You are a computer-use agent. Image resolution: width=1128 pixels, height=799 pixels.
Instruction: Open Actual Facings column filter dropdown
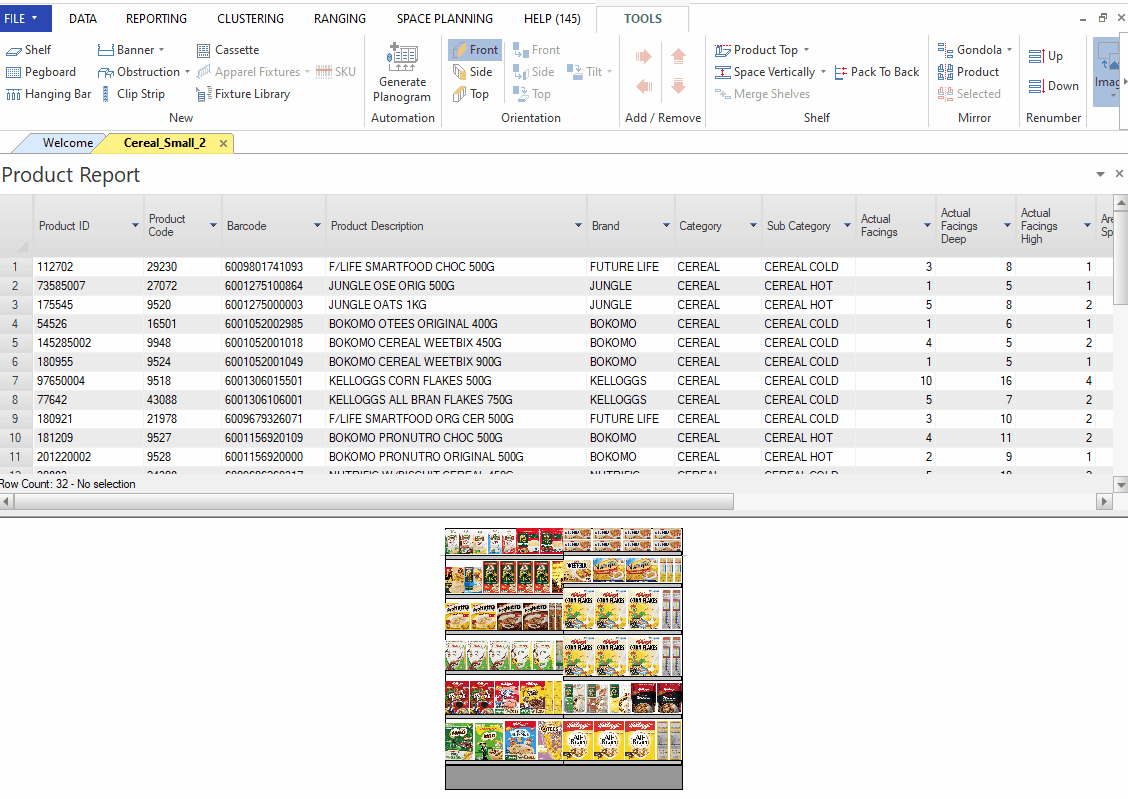coord(927,226)
